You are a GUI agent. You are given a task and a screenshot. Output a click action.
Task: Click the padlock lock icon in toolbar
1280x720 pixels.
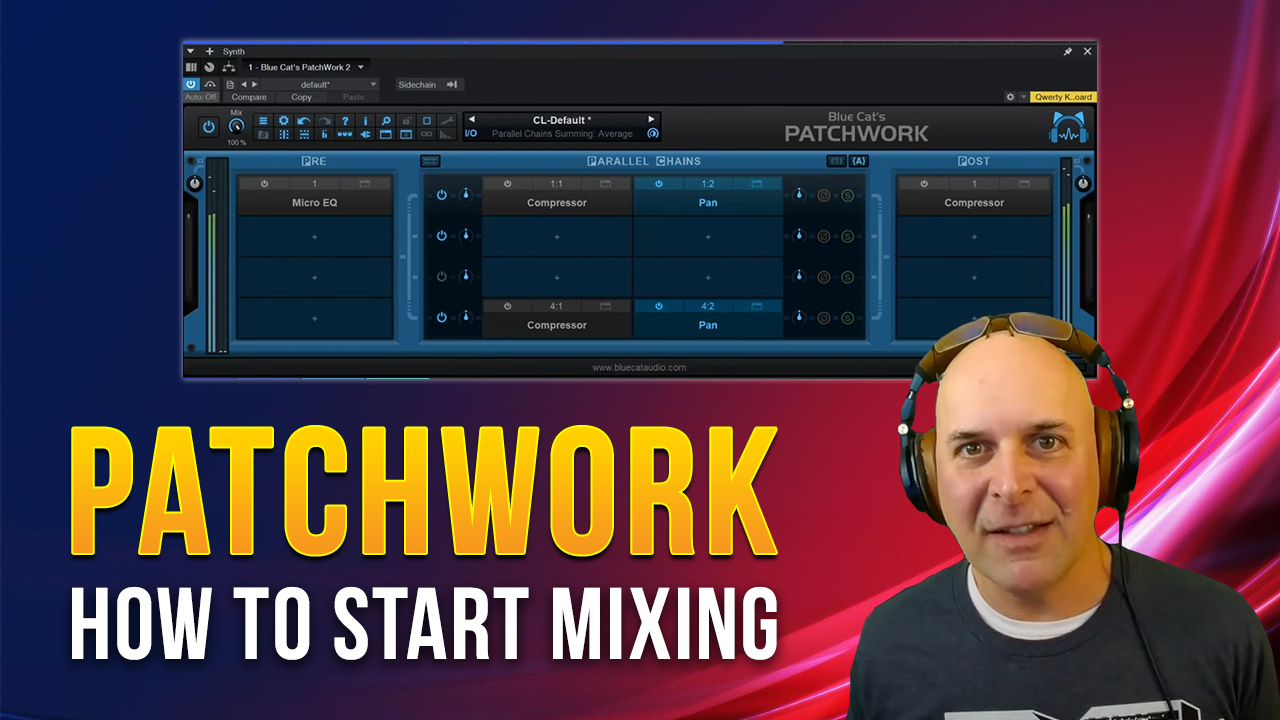click(406, 121)
